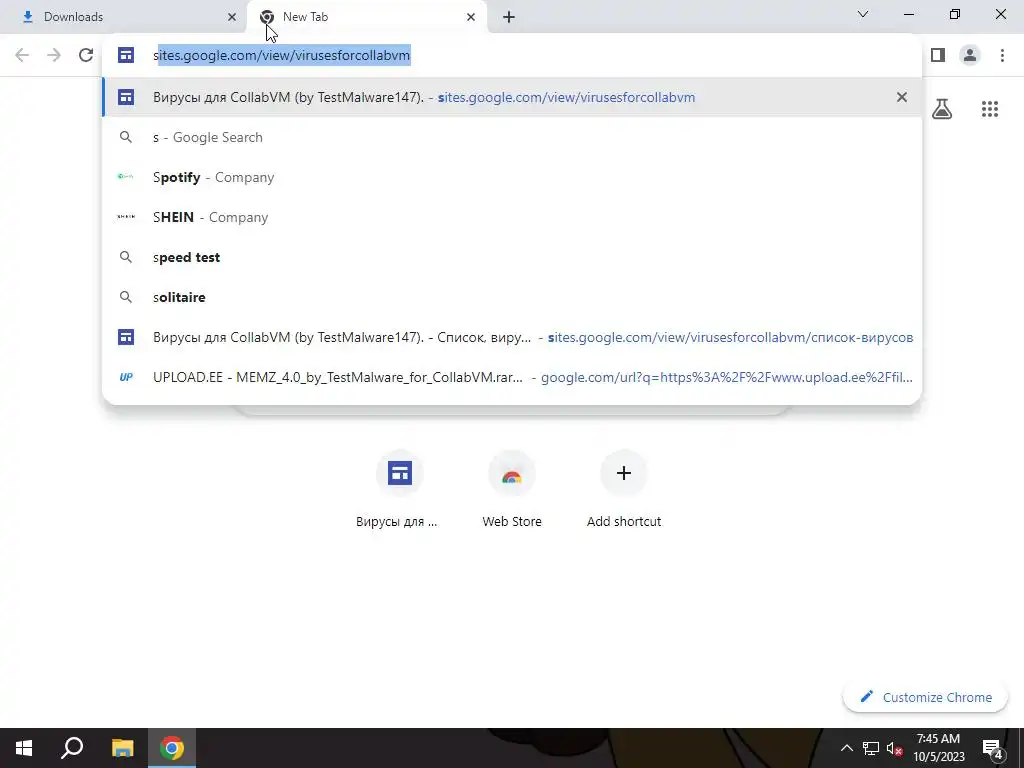Click the site icon in address bar

(126, 55)
